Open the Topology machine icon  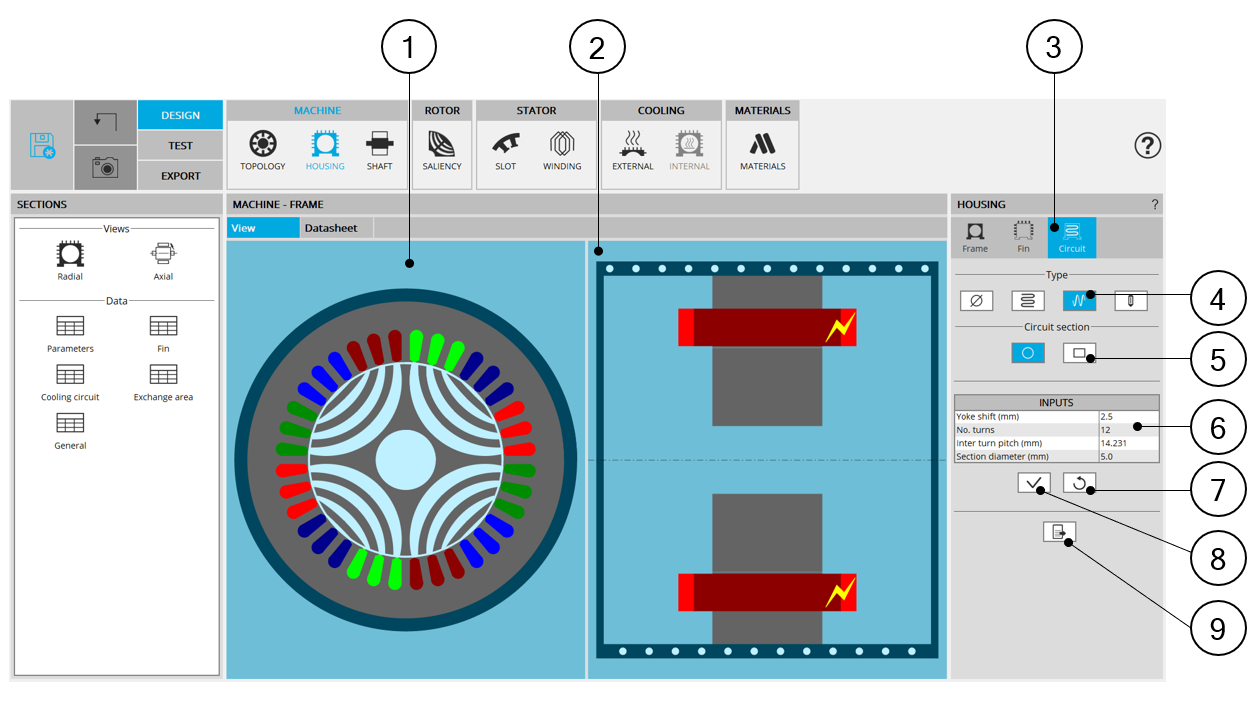coord(262,150)
